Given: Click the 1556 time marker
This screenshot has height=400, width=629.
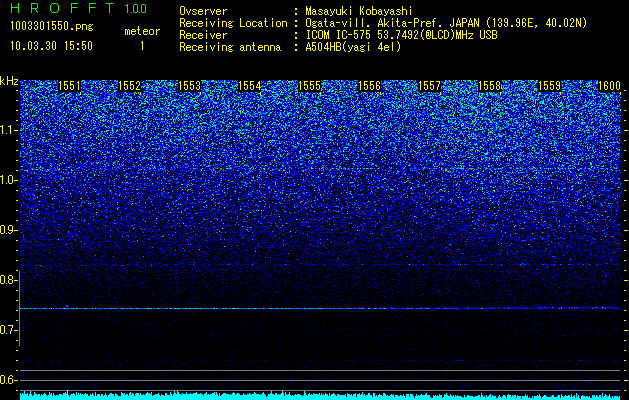Looking at the screenshot, I should click(x=369, y=86).
